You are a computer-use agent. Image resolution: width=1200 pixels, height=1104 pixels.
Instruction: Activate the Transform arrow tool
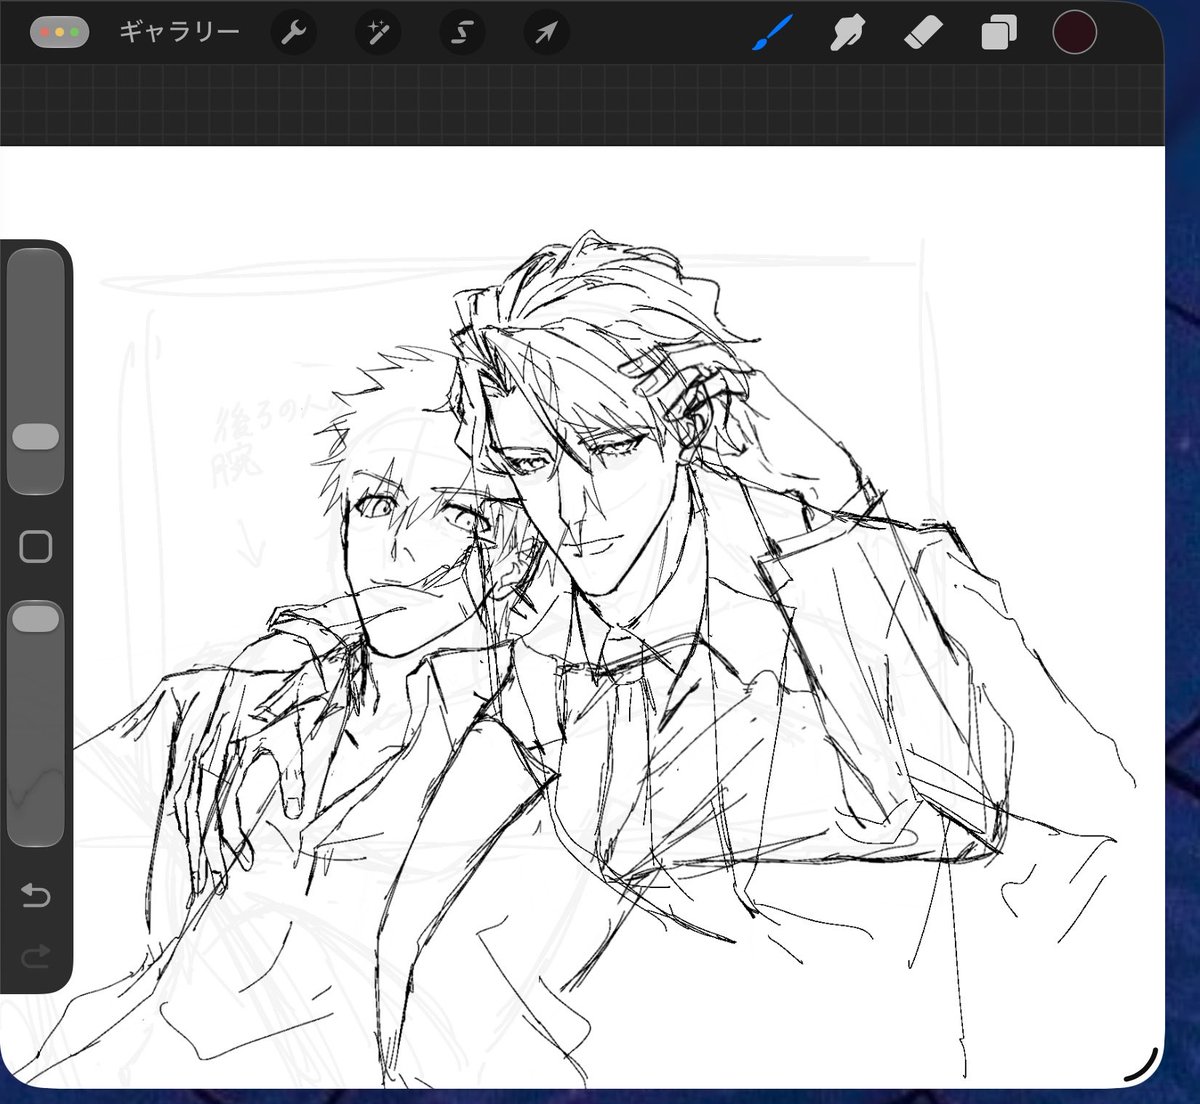(546, 33)
